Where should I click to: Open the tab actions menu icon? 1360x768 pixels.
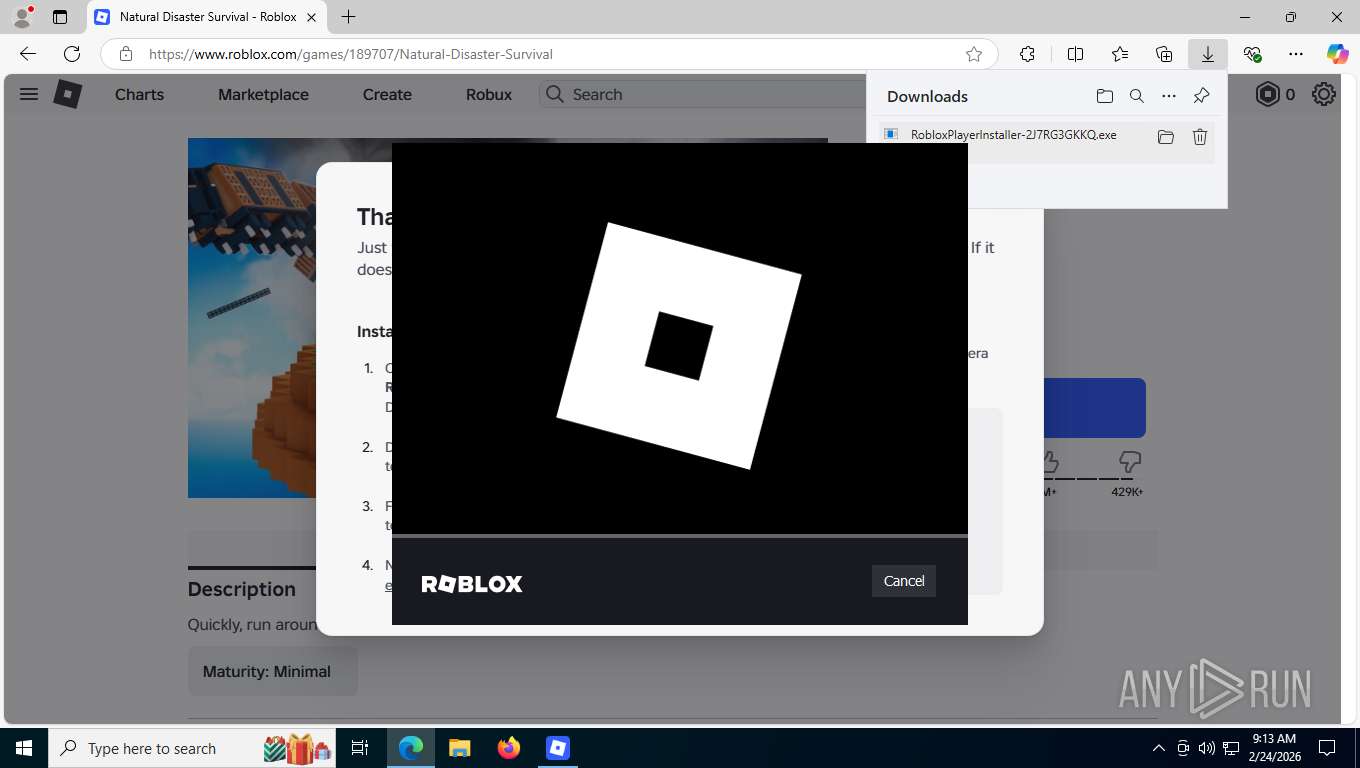pyautogui.click(x=60, y=17)
